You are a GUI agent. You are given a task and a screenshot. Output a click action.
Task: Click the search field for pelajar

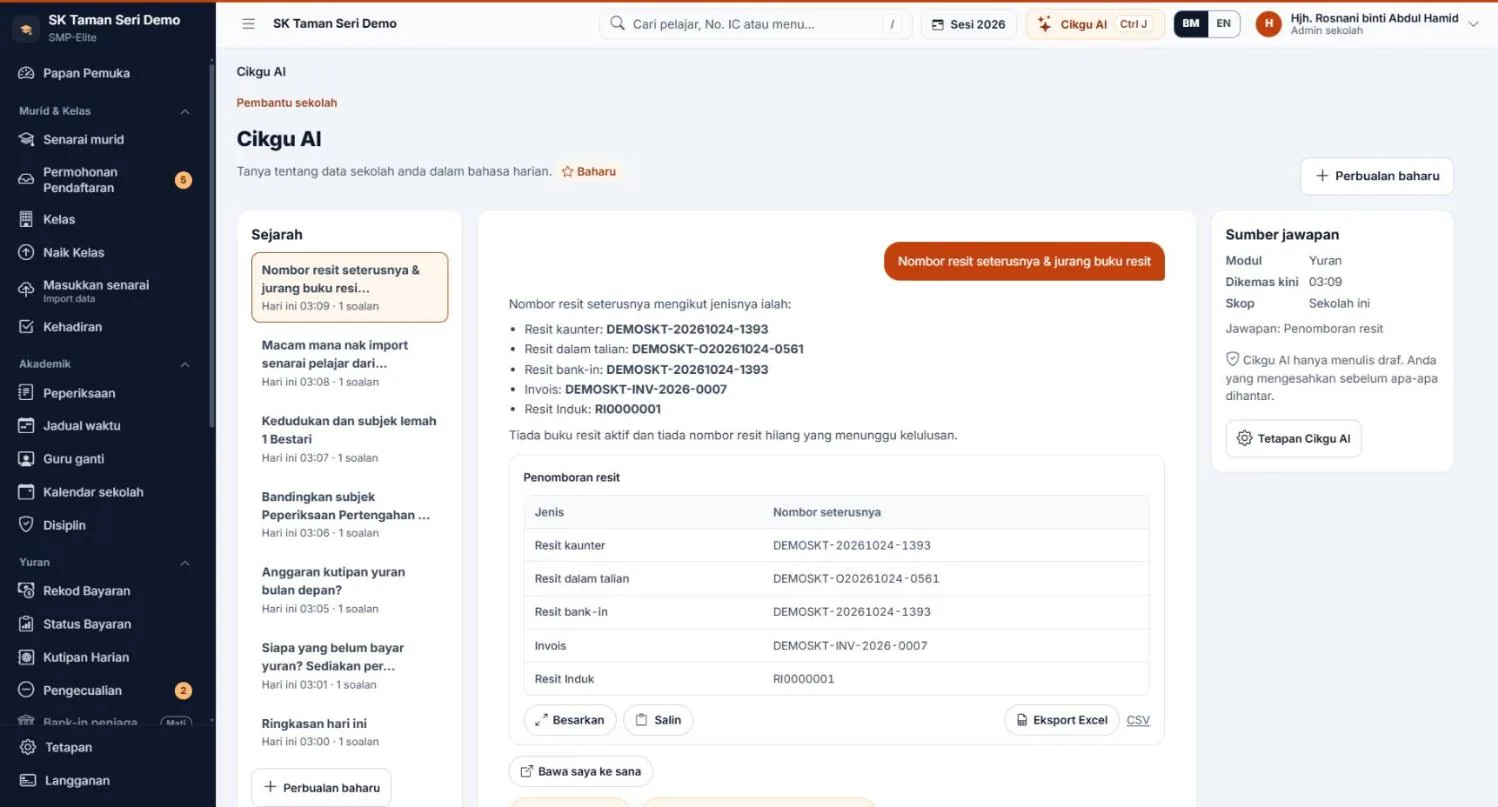(755, 24)
